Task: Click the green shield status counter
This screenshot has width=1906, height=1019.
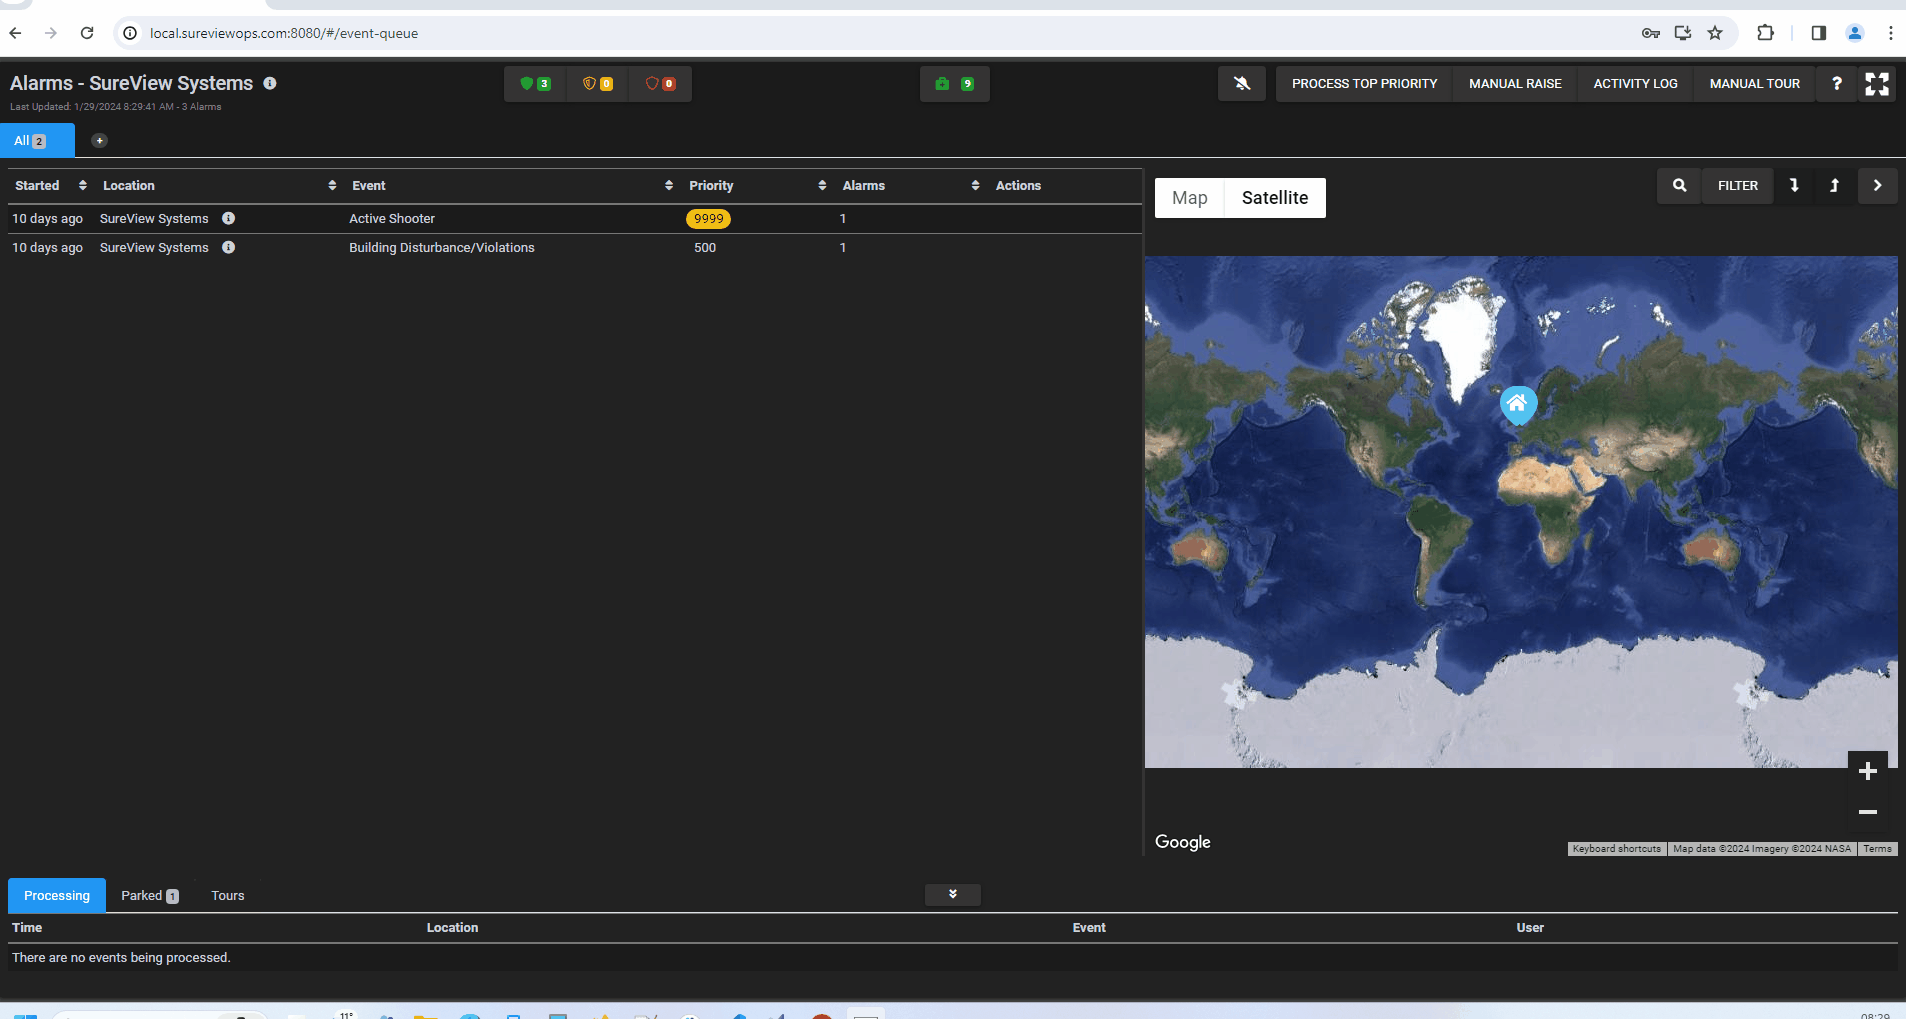Action: [x=535, y=84]
